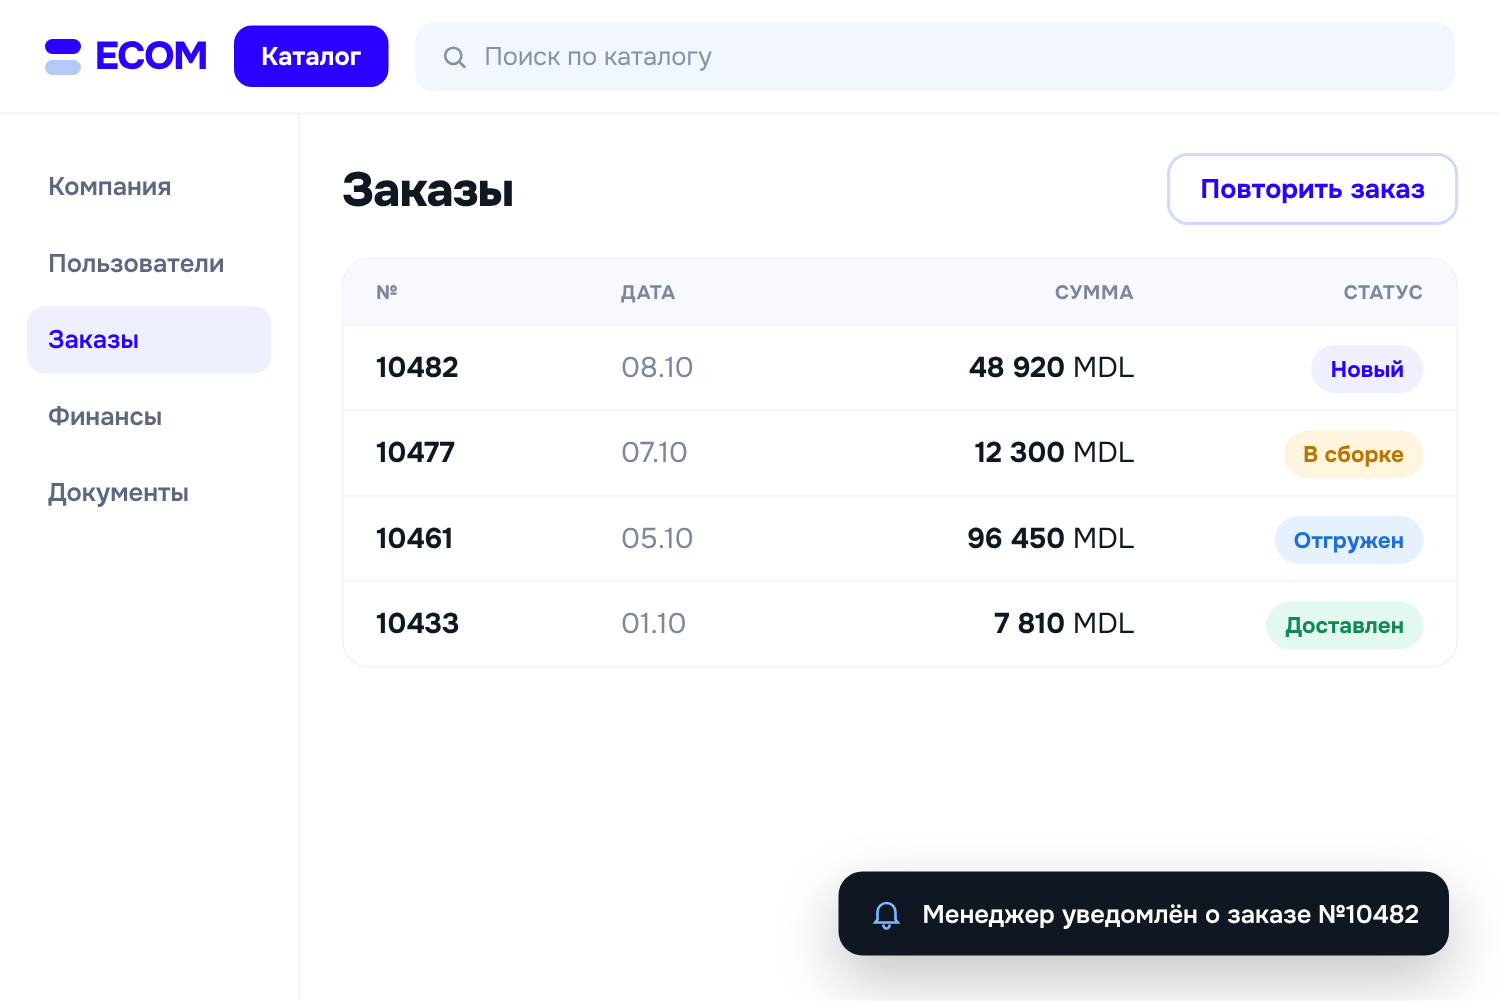Screen dimensions: 1500x1001
Task: Click the В сборке status badge
Action: (1353, 454)
